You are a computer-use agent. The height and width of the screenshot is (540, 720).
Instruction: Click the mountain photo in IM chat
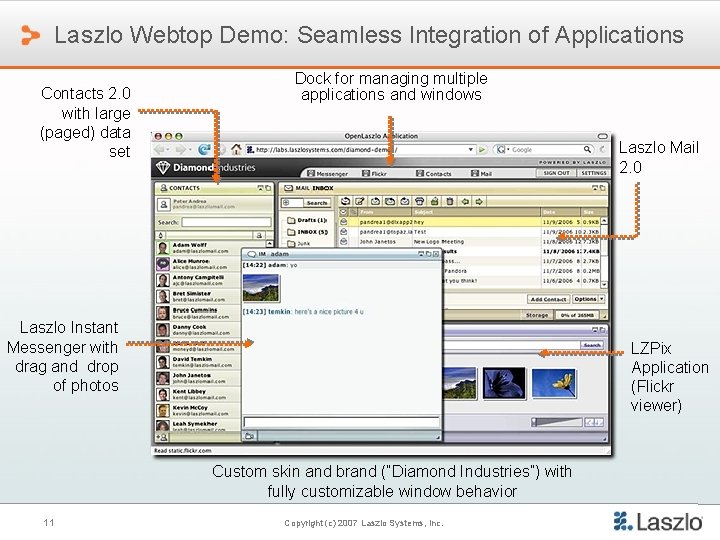click(x=261, y=288)
